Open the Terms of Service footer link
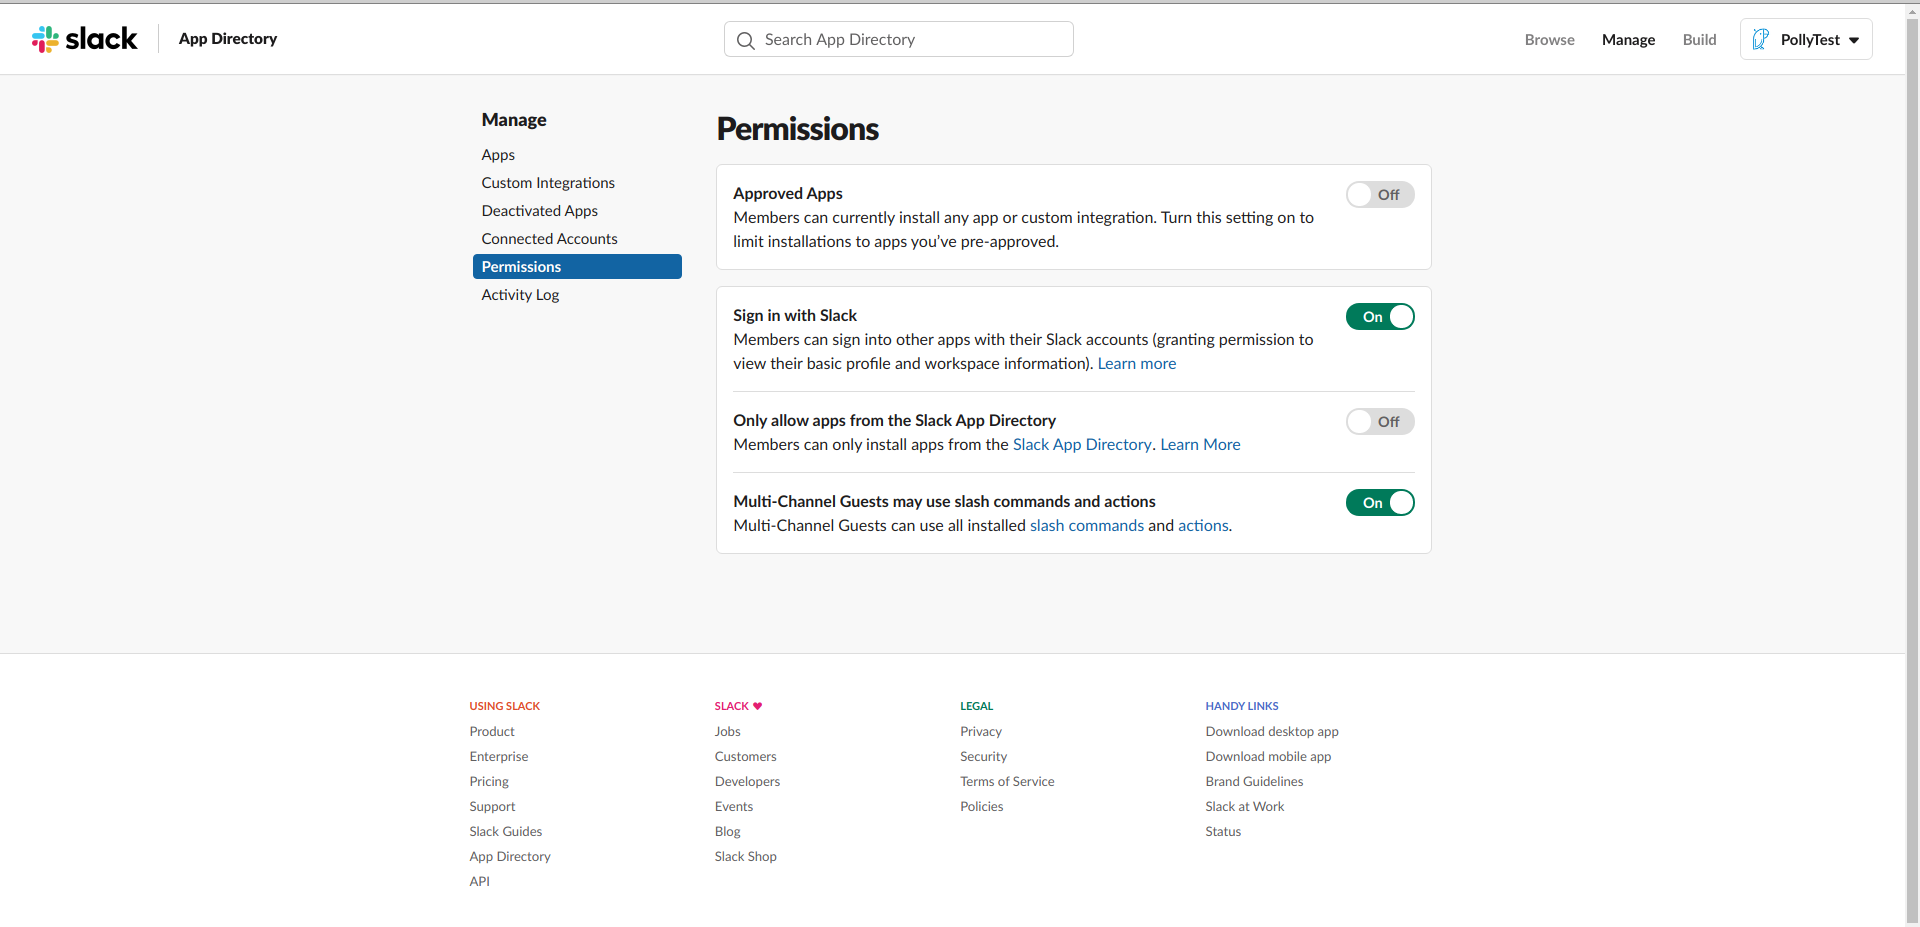Screen dimensions: 1920x927 (1006, 781)
